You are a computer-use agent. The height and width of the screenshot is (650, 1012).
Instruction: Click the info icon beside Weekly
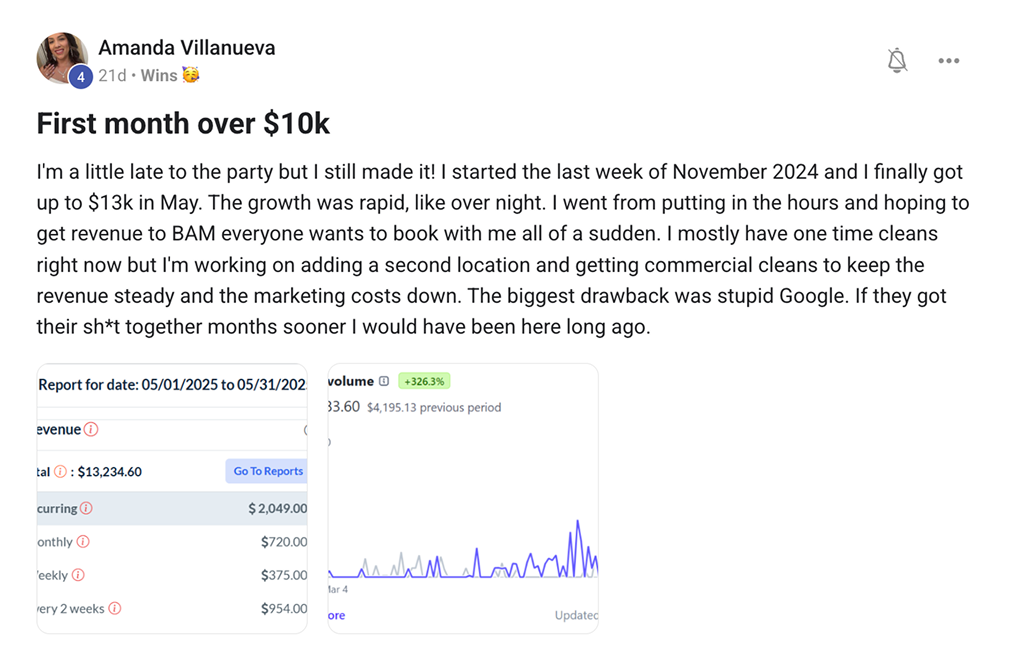(78, 575)
